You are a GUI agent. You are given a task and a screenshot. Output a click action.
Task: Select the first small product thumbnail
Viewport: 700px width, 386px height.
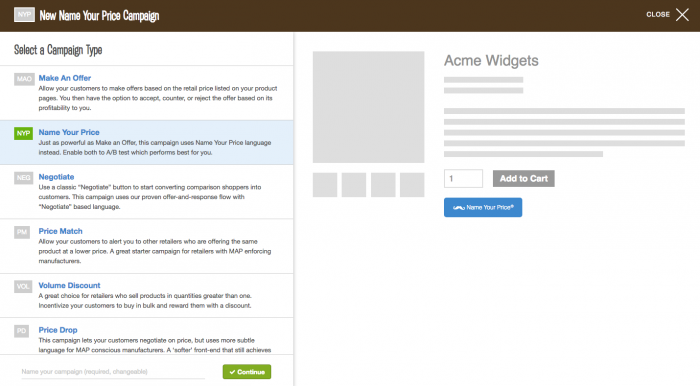pos(325,185)
